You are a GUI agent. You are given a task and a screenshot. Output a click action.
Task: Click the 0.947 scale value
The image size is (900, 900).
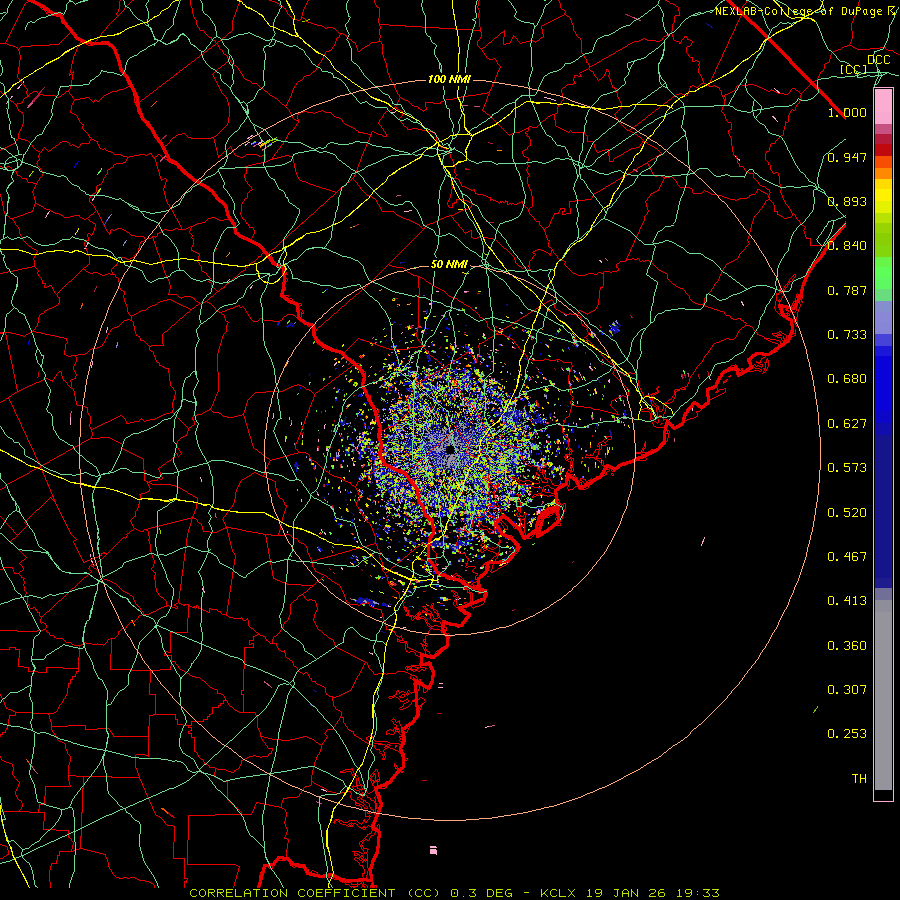(x=847, y=157)
